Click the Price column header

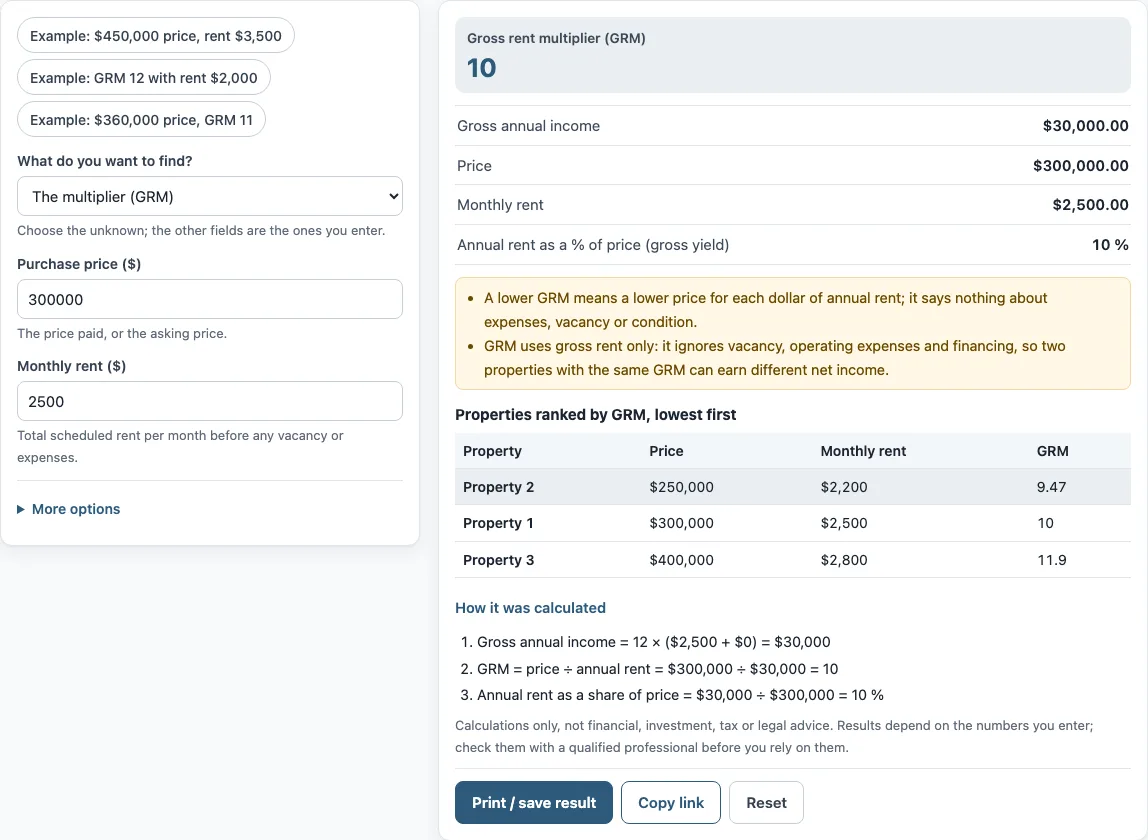click(x=666, y=451)
